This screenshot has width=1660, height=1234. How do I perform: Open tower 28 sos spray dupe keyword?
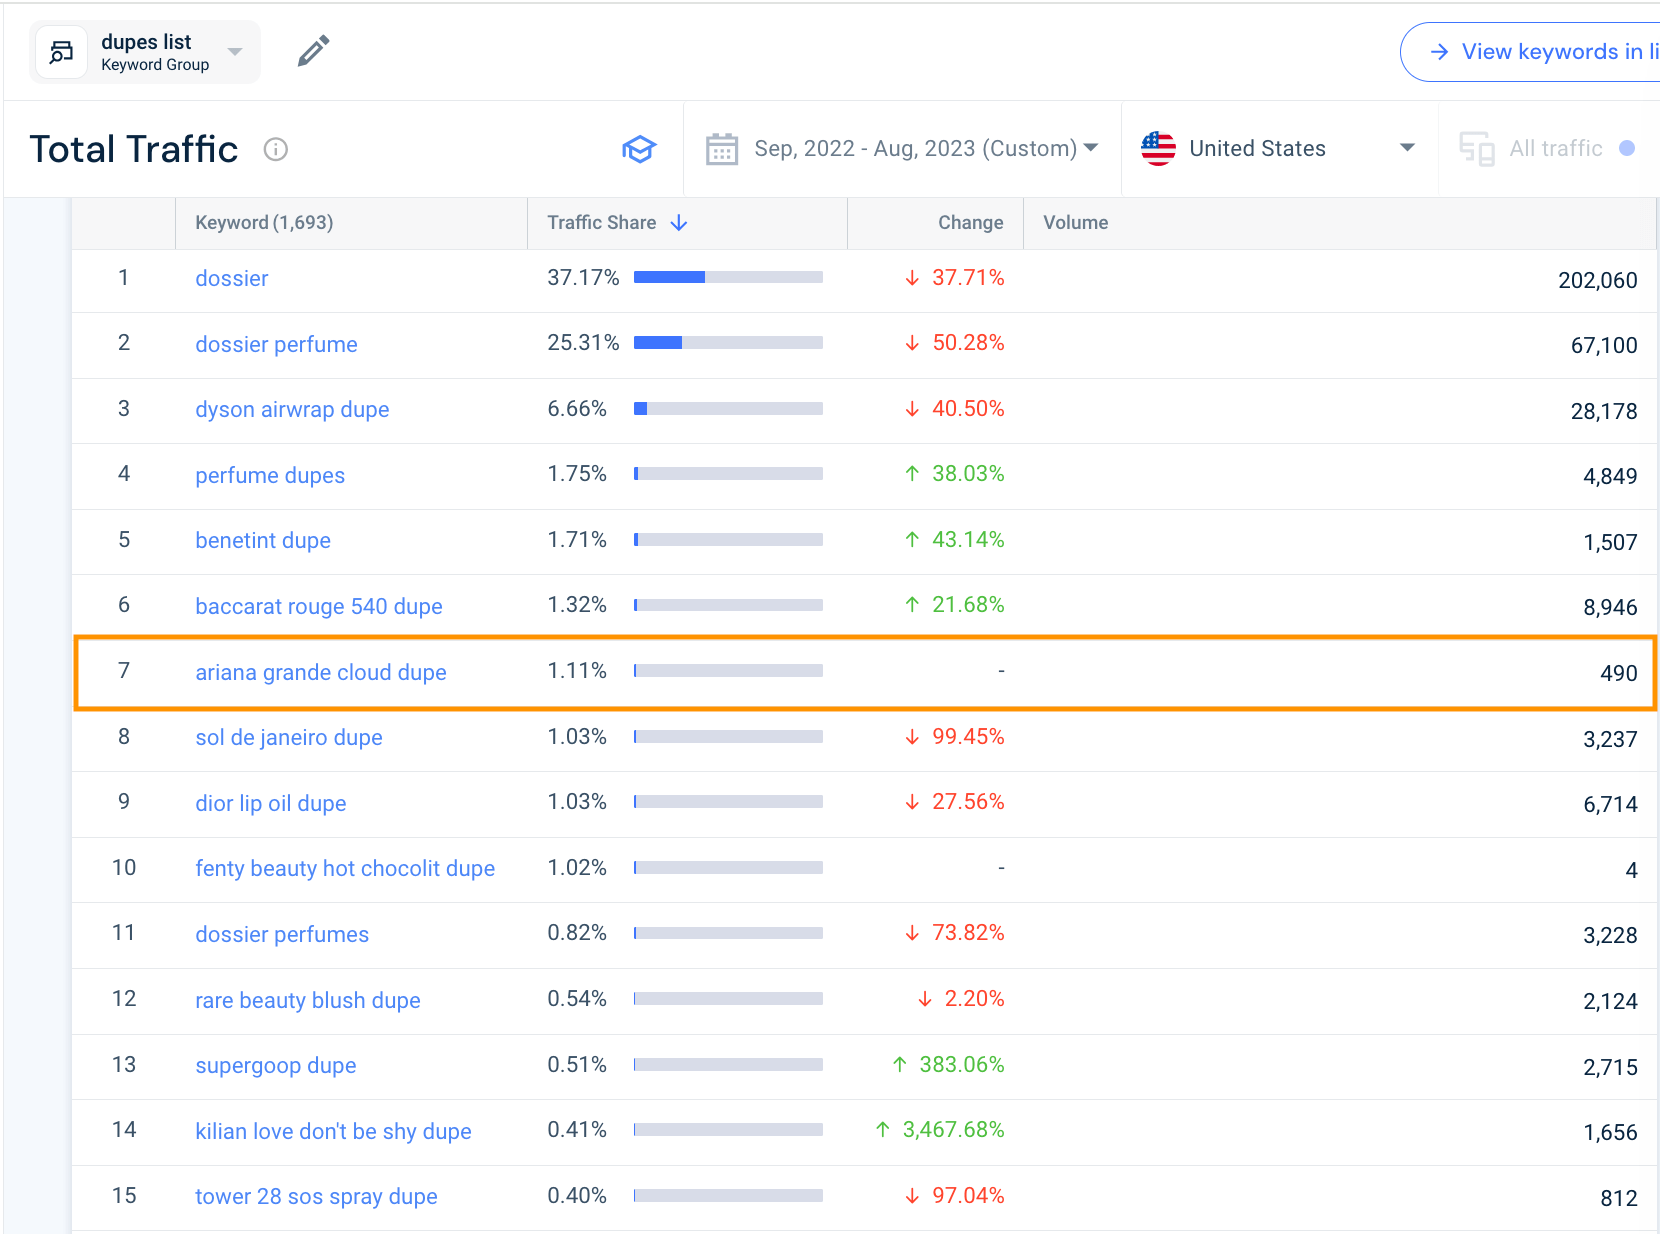pyautogui.click(x=316, y=1197)
